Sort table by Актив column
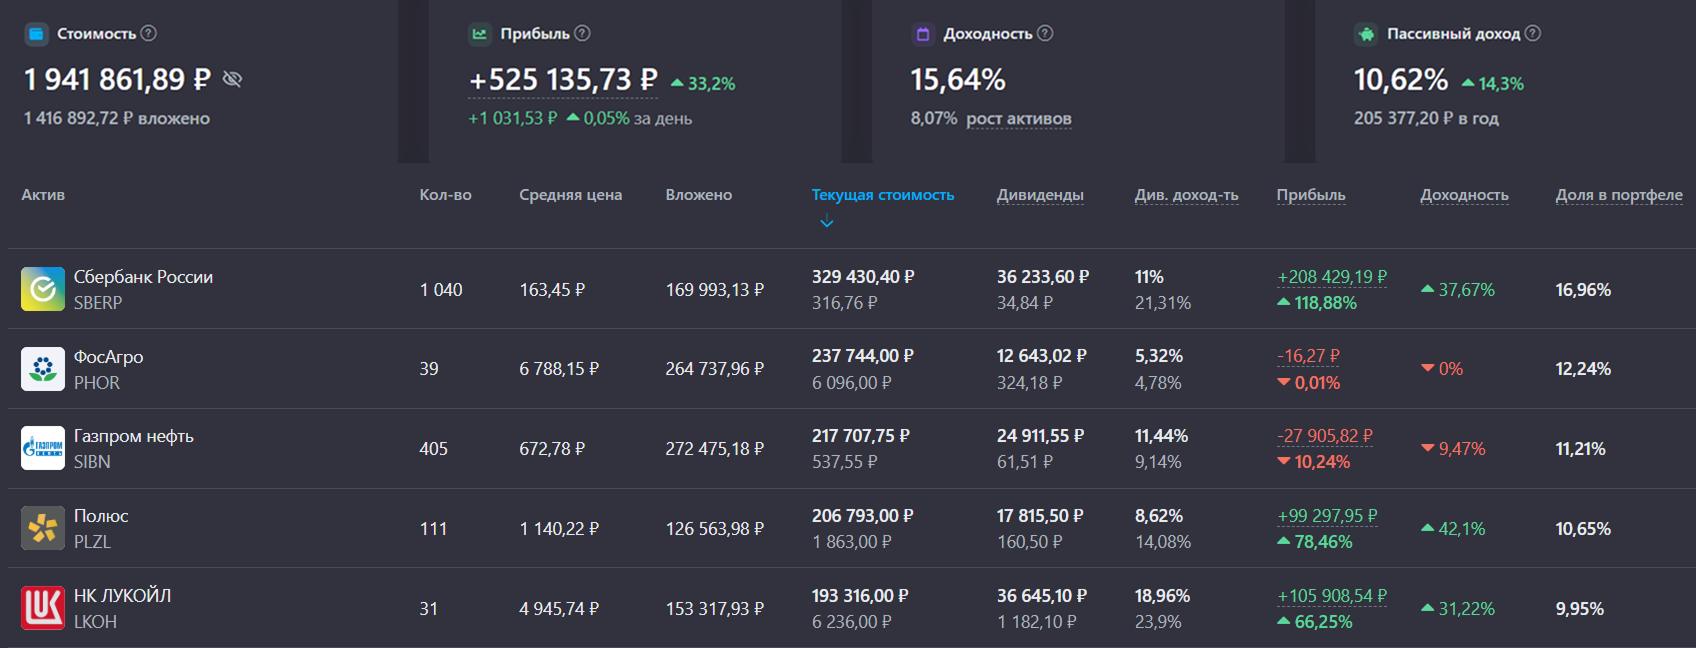Viewport: 1696px width, 648px height. pos(43,195)
